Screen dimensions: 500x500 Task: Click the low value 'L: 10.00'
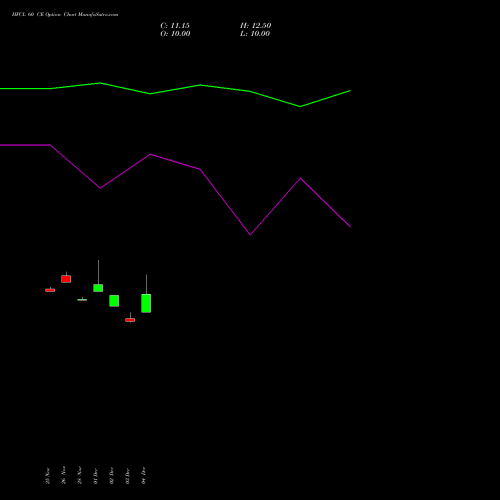point(255,34)
